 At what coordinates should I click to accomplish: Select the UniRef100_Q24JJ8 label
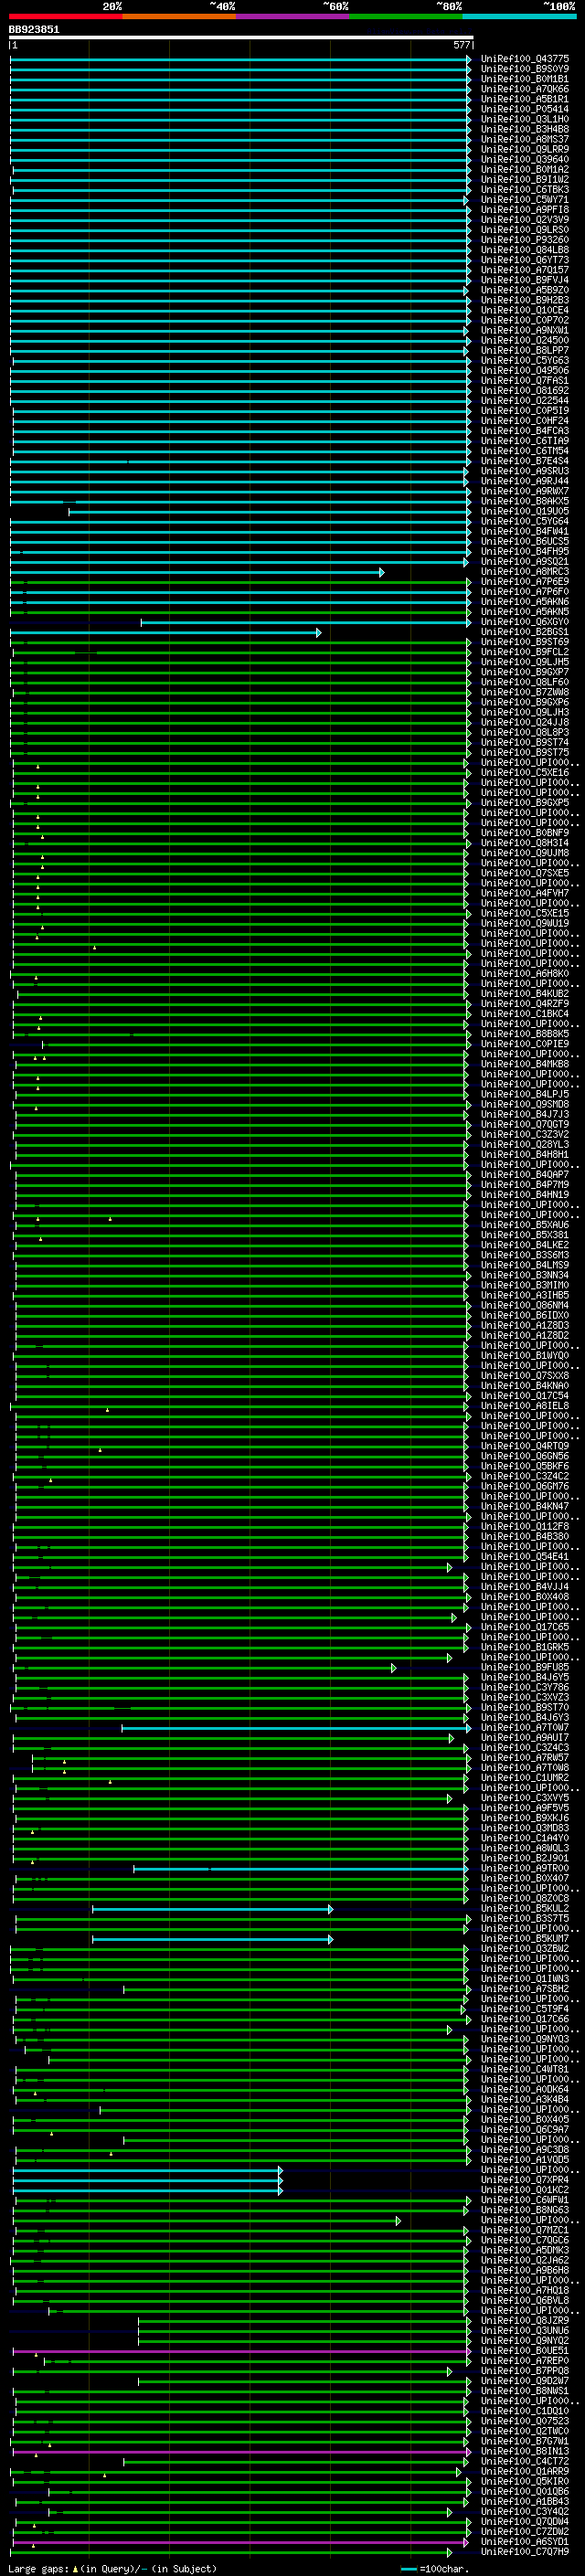coord(524,722)
